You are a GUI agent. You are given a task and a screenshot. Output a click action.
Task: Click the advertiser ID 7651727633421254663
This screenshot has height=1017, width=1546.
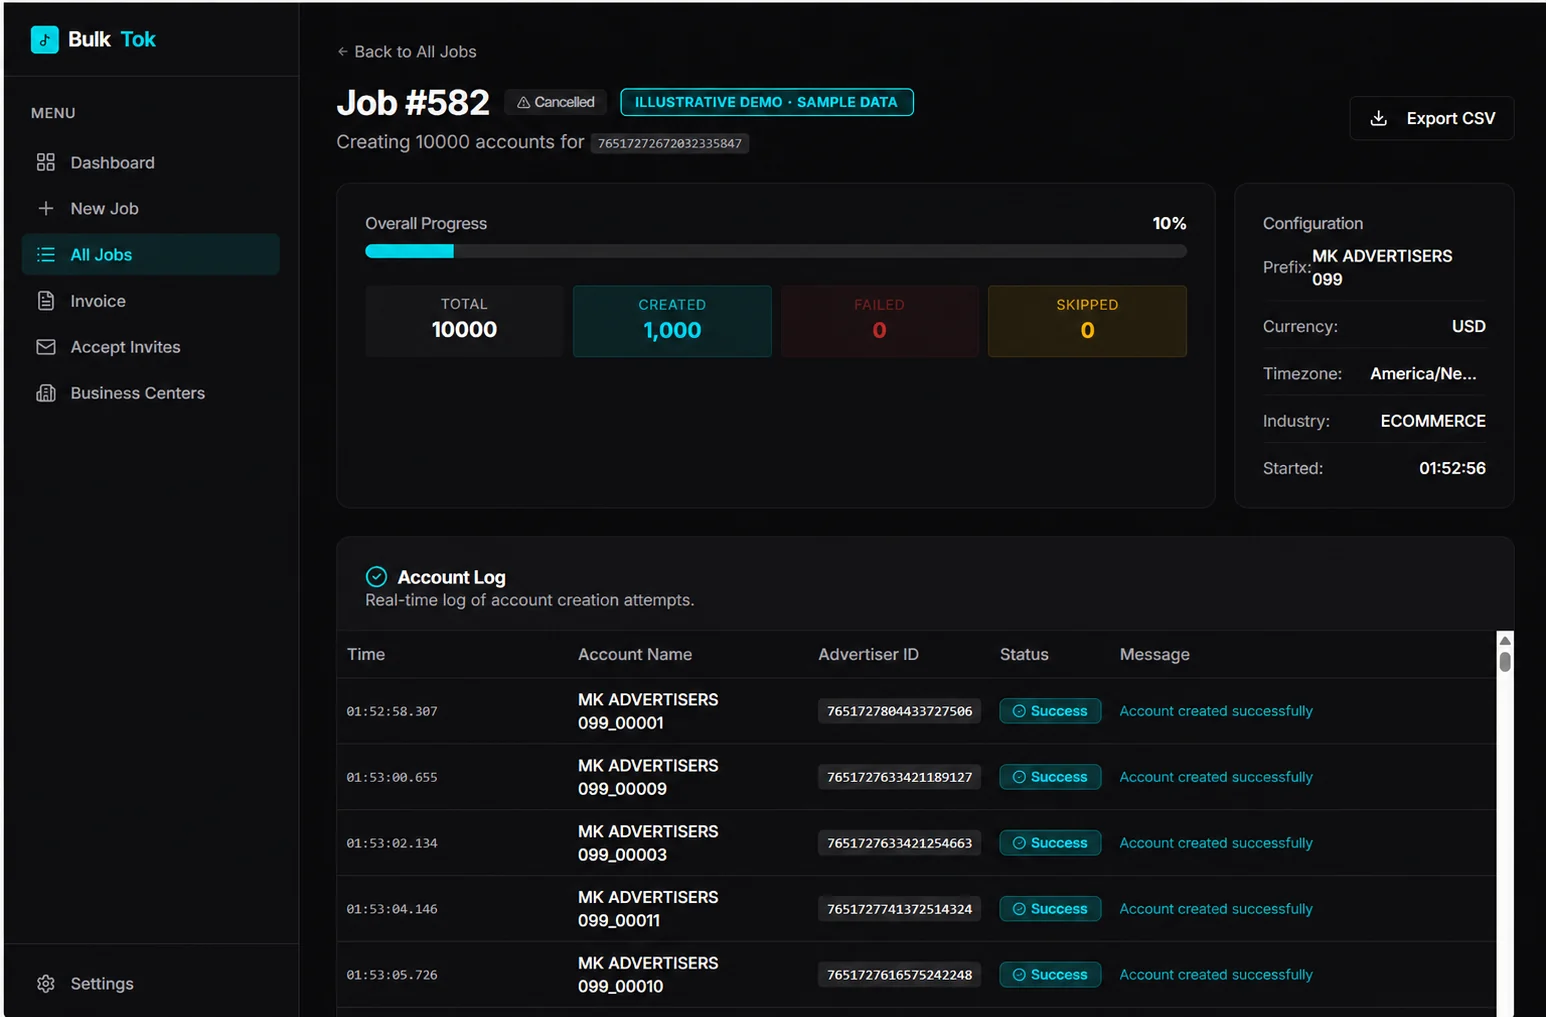tap(899, 843)
